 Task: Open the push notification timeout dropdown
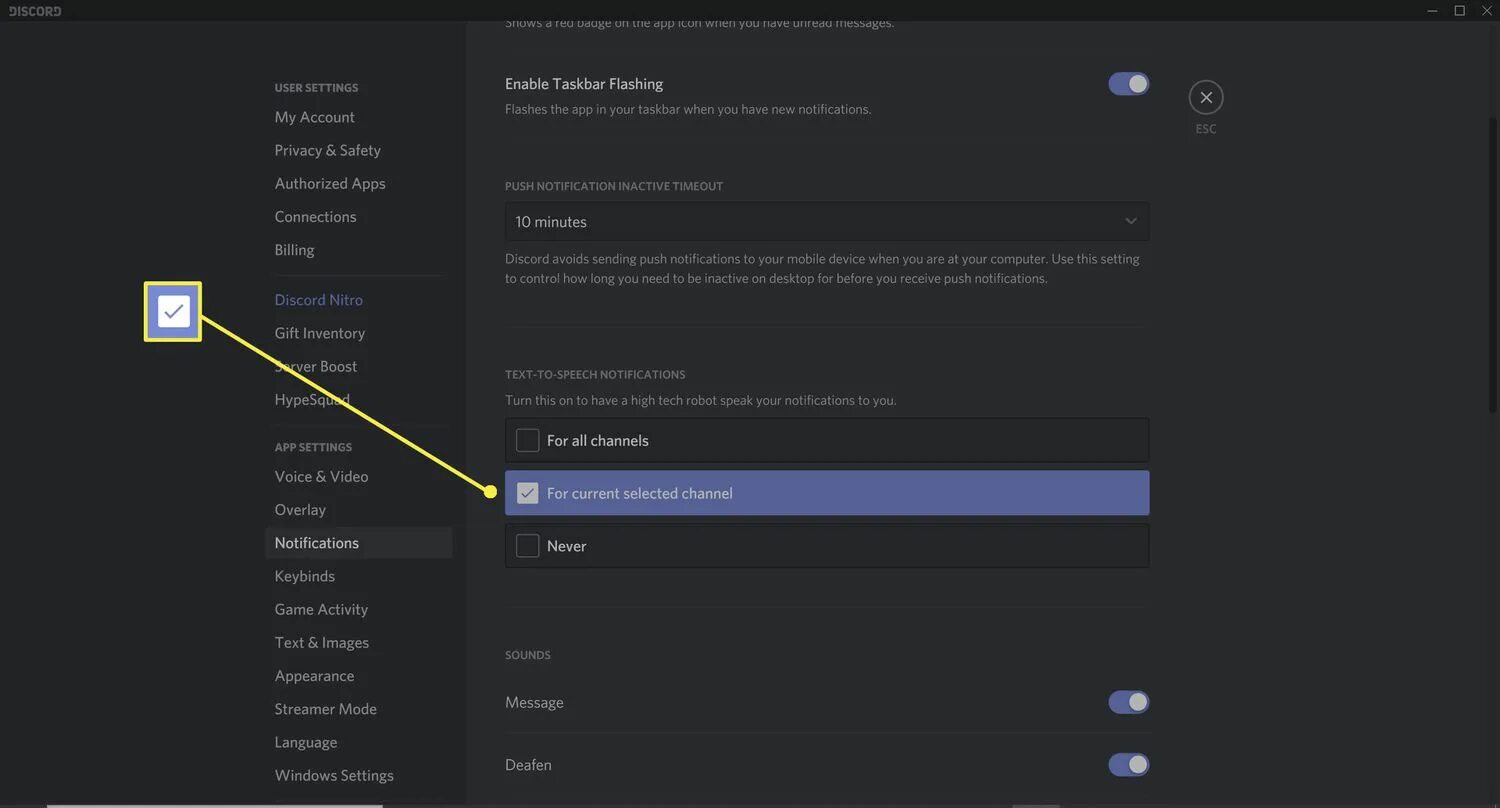(x=827, y=221)
